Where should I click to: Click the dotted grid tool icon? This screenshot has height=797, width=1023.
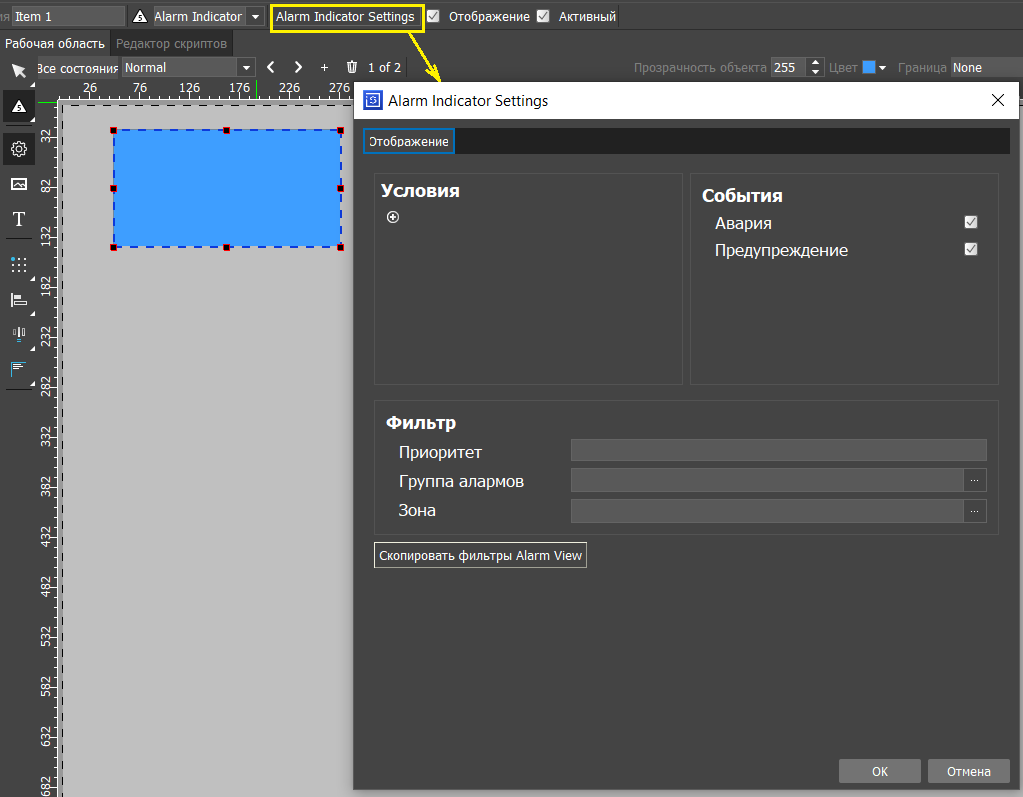coord(18,265)
